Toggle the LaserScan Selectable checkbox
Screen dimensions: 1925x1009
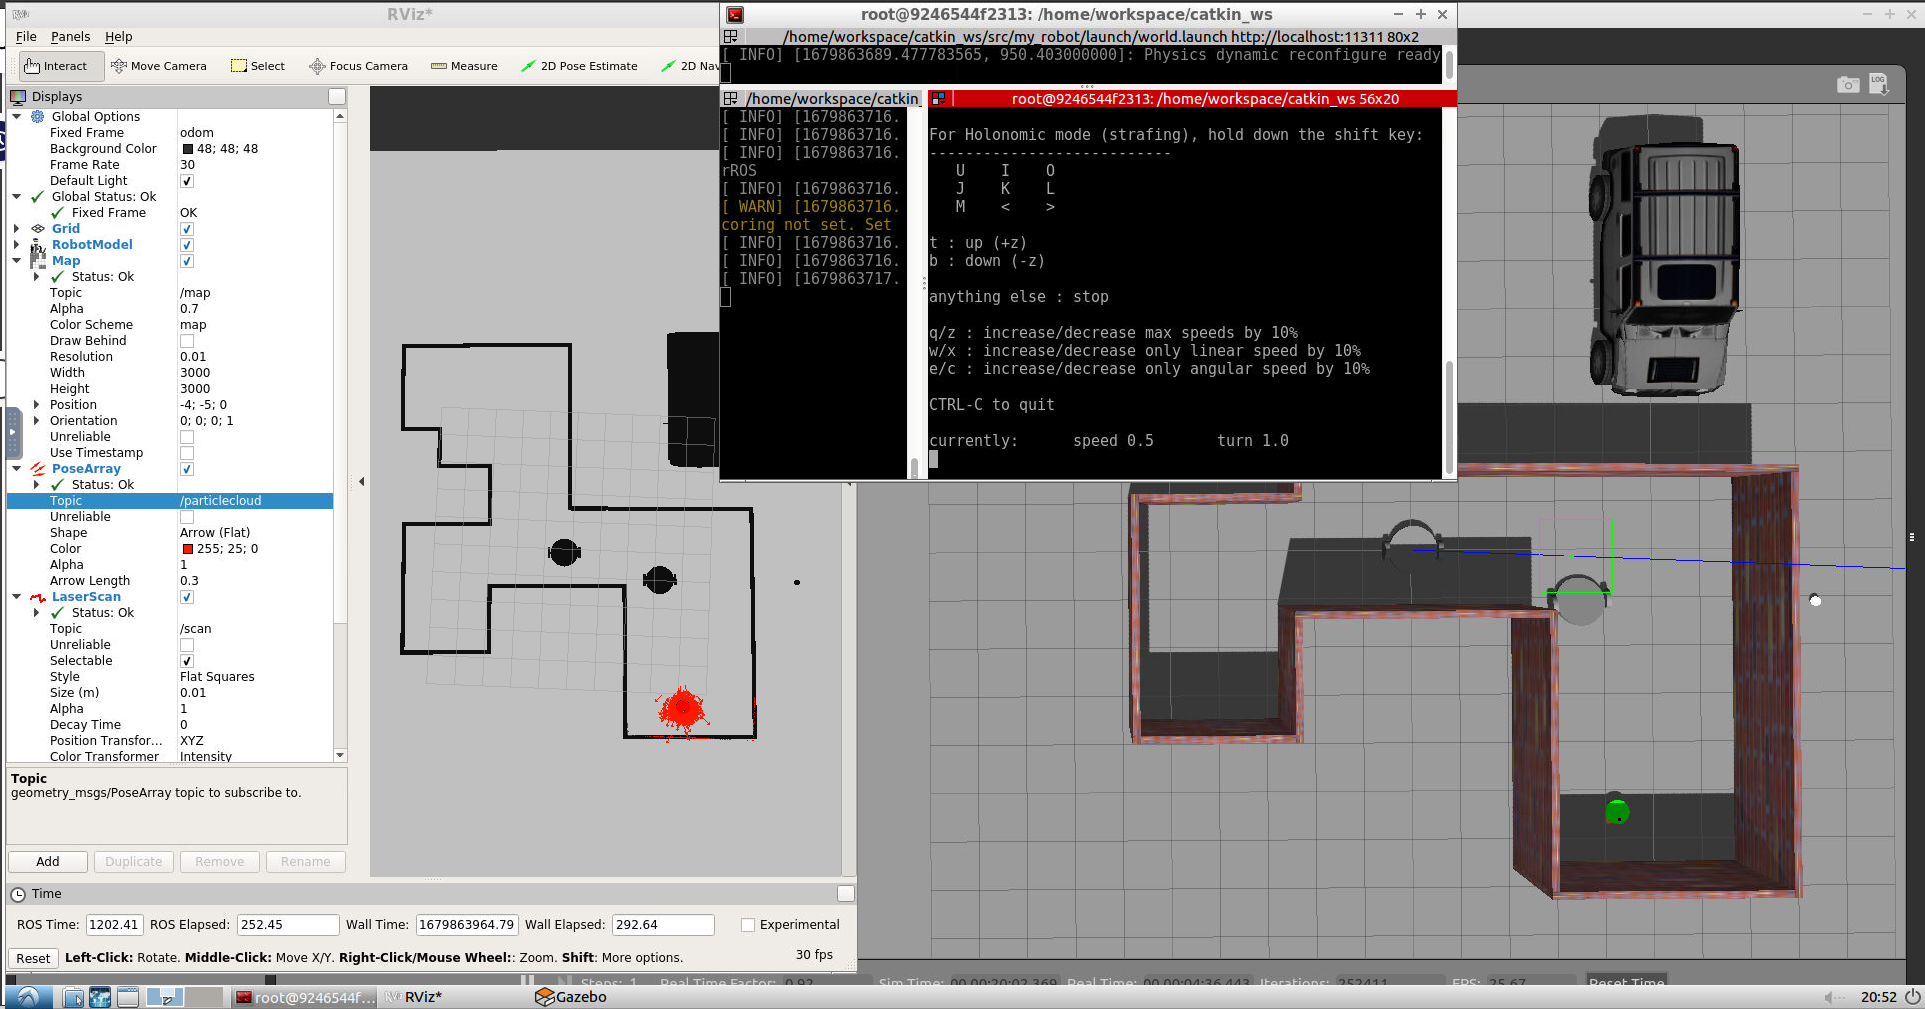click(x=186, y=661)
